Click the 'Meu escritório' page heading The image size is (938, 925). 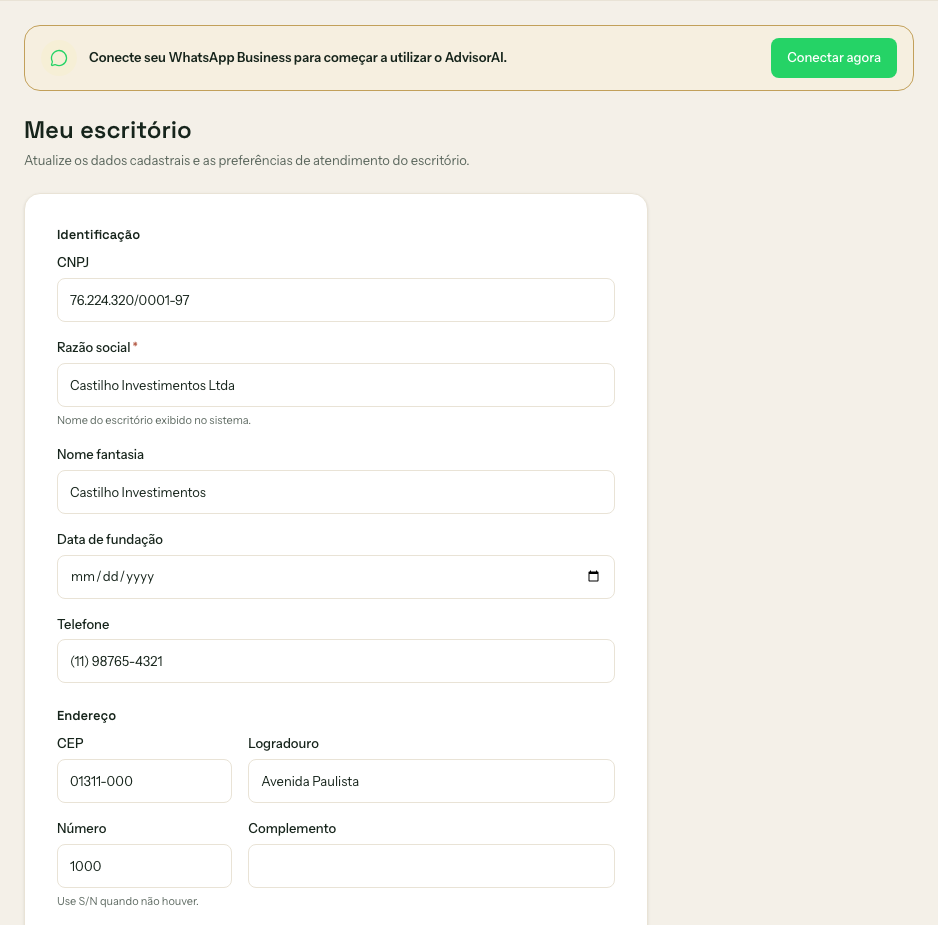point(108,130)
